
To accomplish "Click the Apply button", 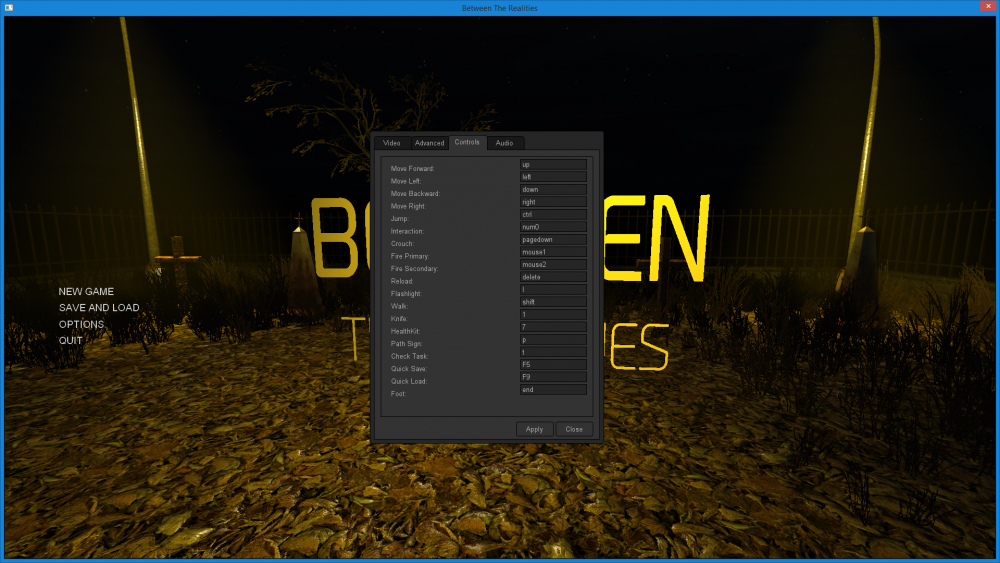I will [534, 429].
